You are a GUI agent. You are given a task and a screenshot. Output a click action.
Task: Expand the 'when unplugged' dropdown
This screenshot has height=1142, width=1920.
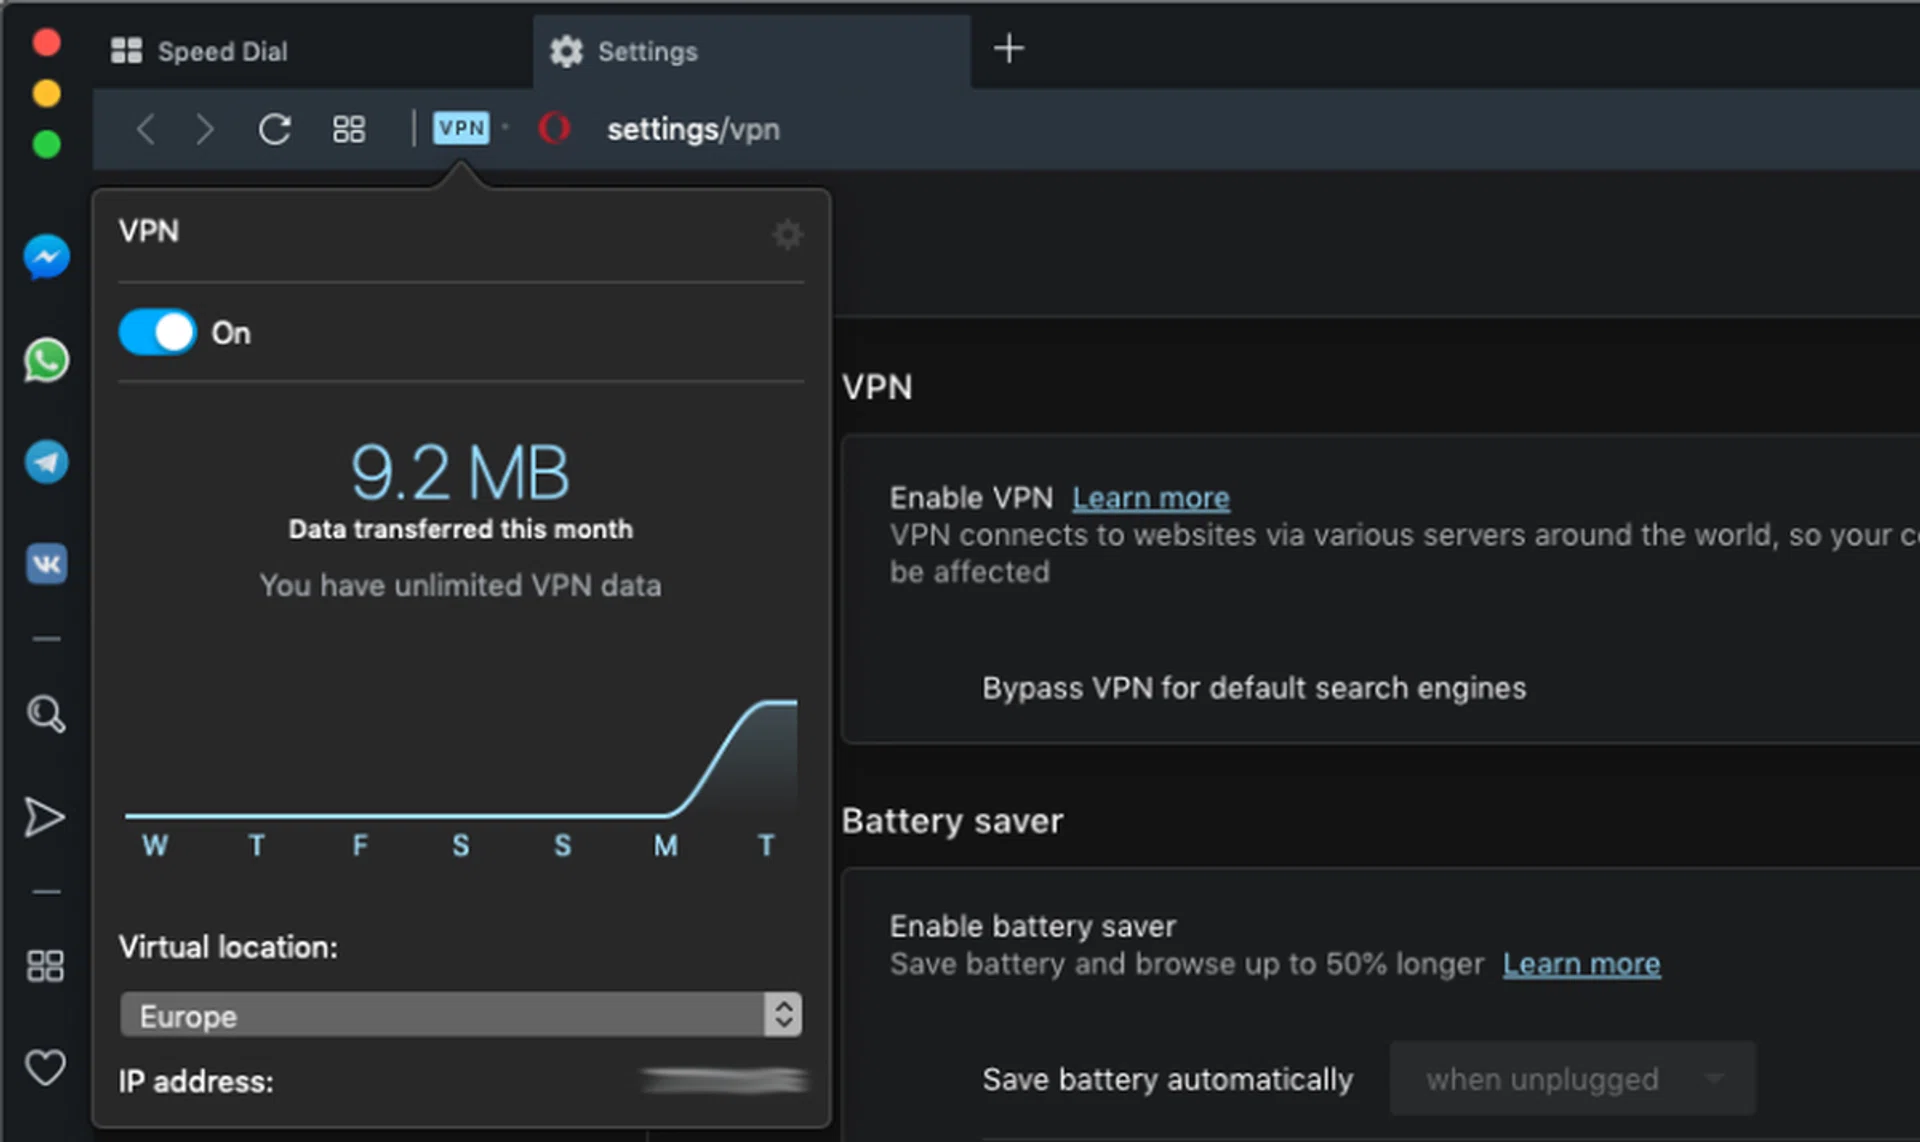click(1571, 1079)
